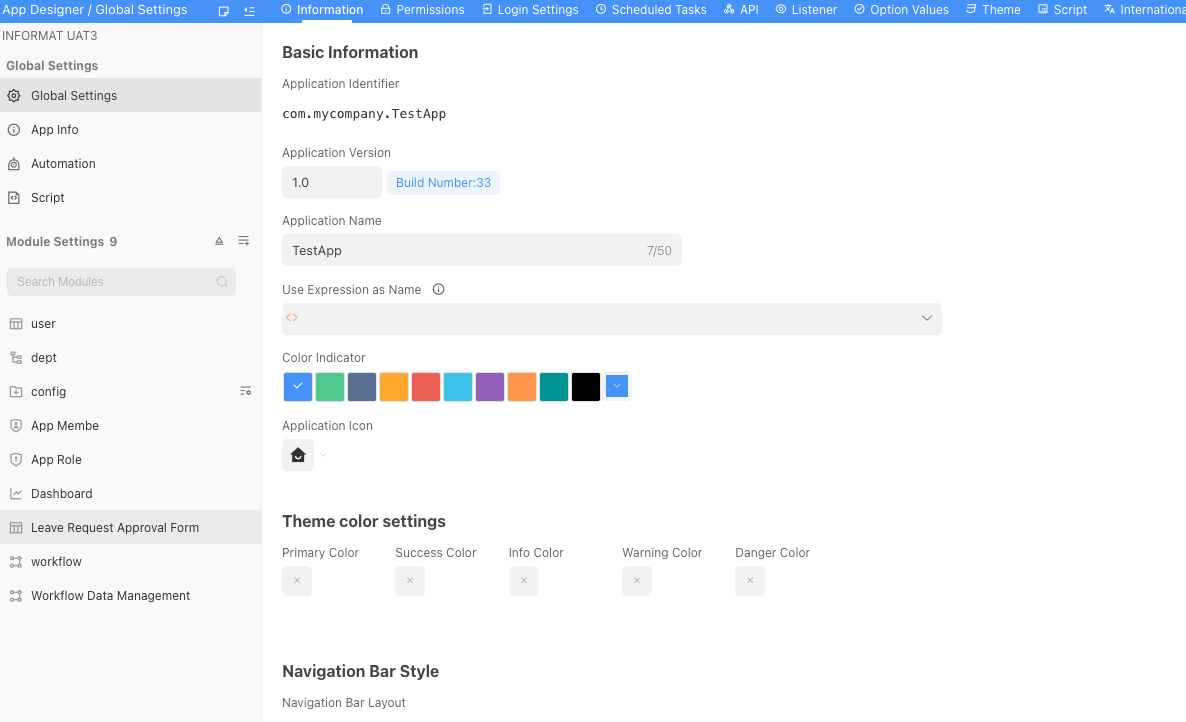The height and width of the screenshot is (722, 1186).
Task: Clear the Primary Color box
Action: (297, 581)
